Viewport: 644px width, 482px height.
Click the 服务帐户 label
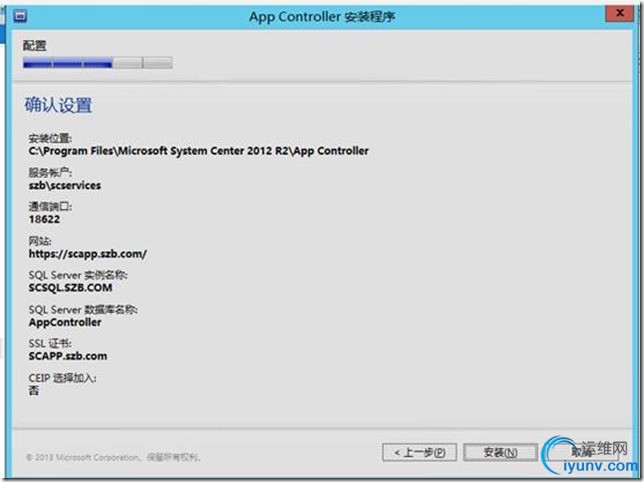[x=50, y=172]
